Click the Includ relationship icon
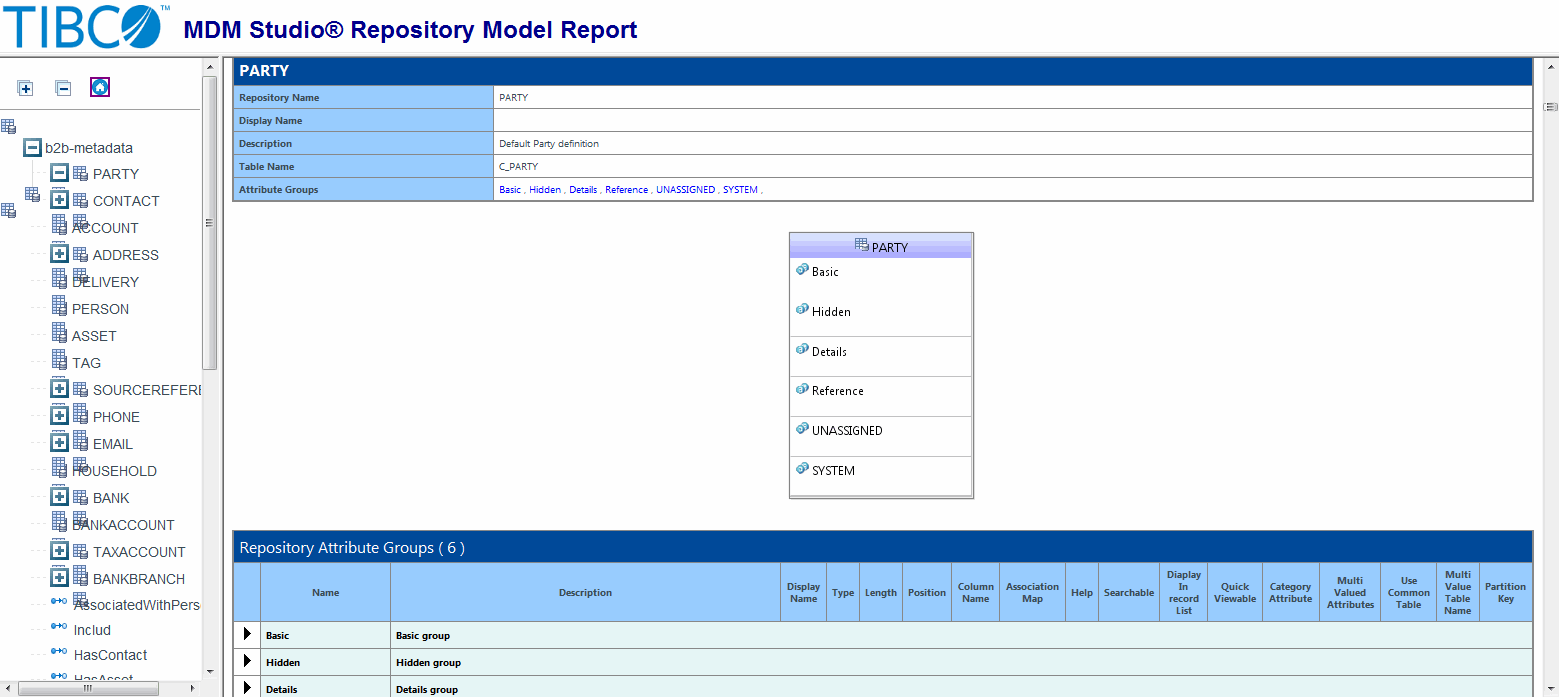This screenshot has height=697, width=1559. click(x=59, y=628)
